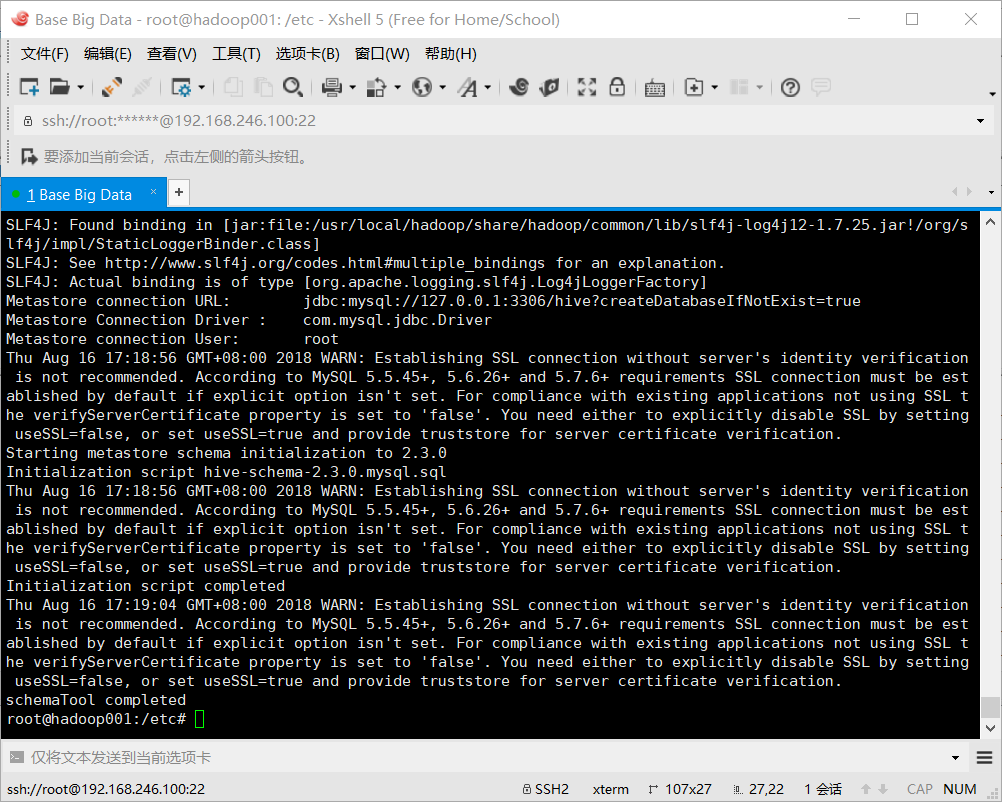The height and width of the screenshot is (802, 1002).
Task: Expand the globe encoding dropdown arrow
Action: 442,87
